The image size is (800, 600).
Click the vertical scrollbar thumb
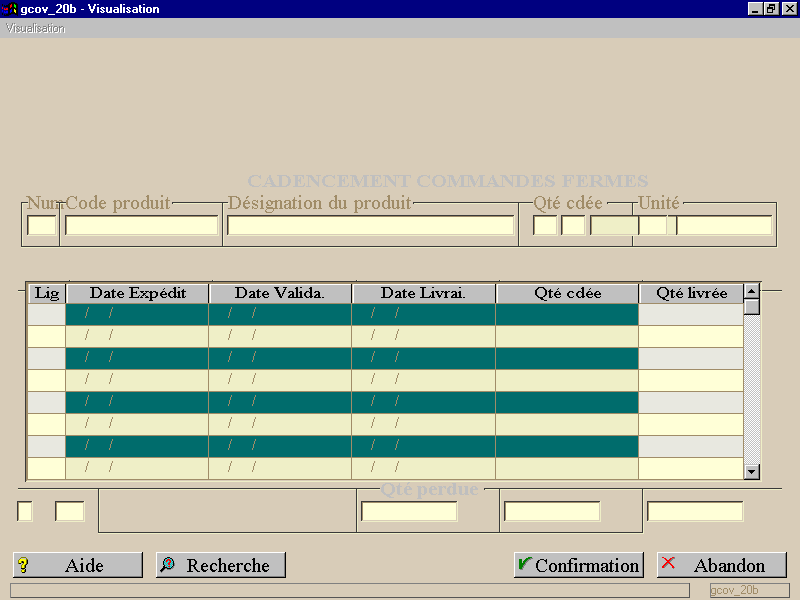[x=752, y=307]
